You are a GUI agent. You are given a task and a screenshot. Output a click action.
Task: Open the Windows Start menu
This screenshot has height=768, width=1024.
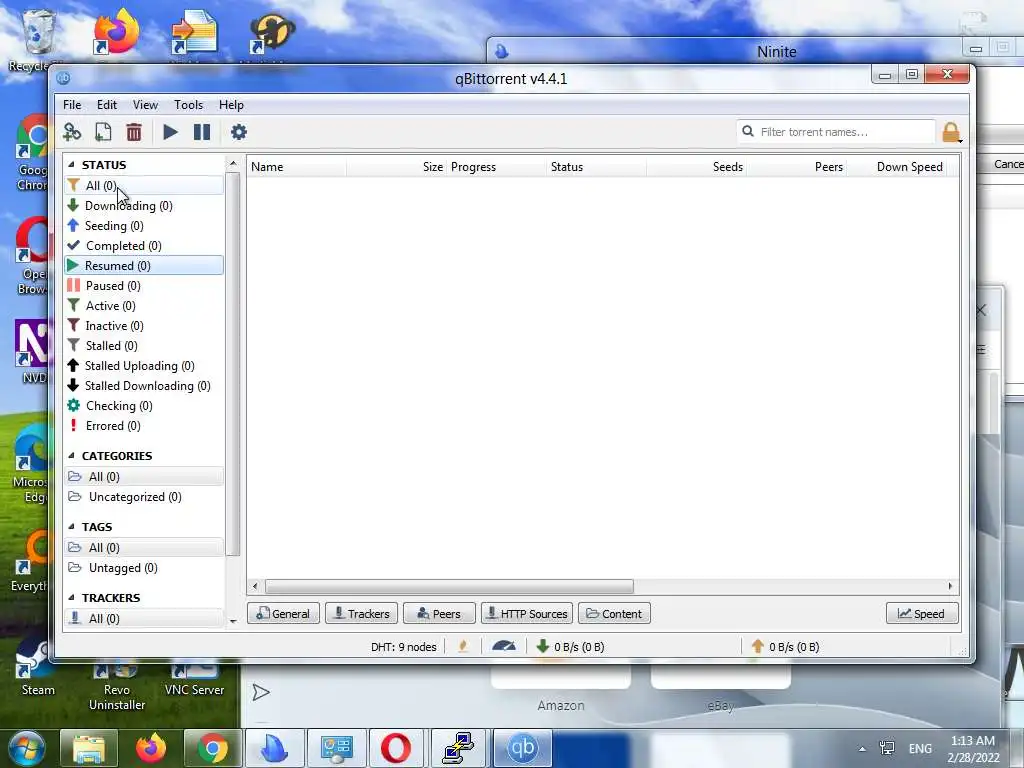tap(26, 748)
